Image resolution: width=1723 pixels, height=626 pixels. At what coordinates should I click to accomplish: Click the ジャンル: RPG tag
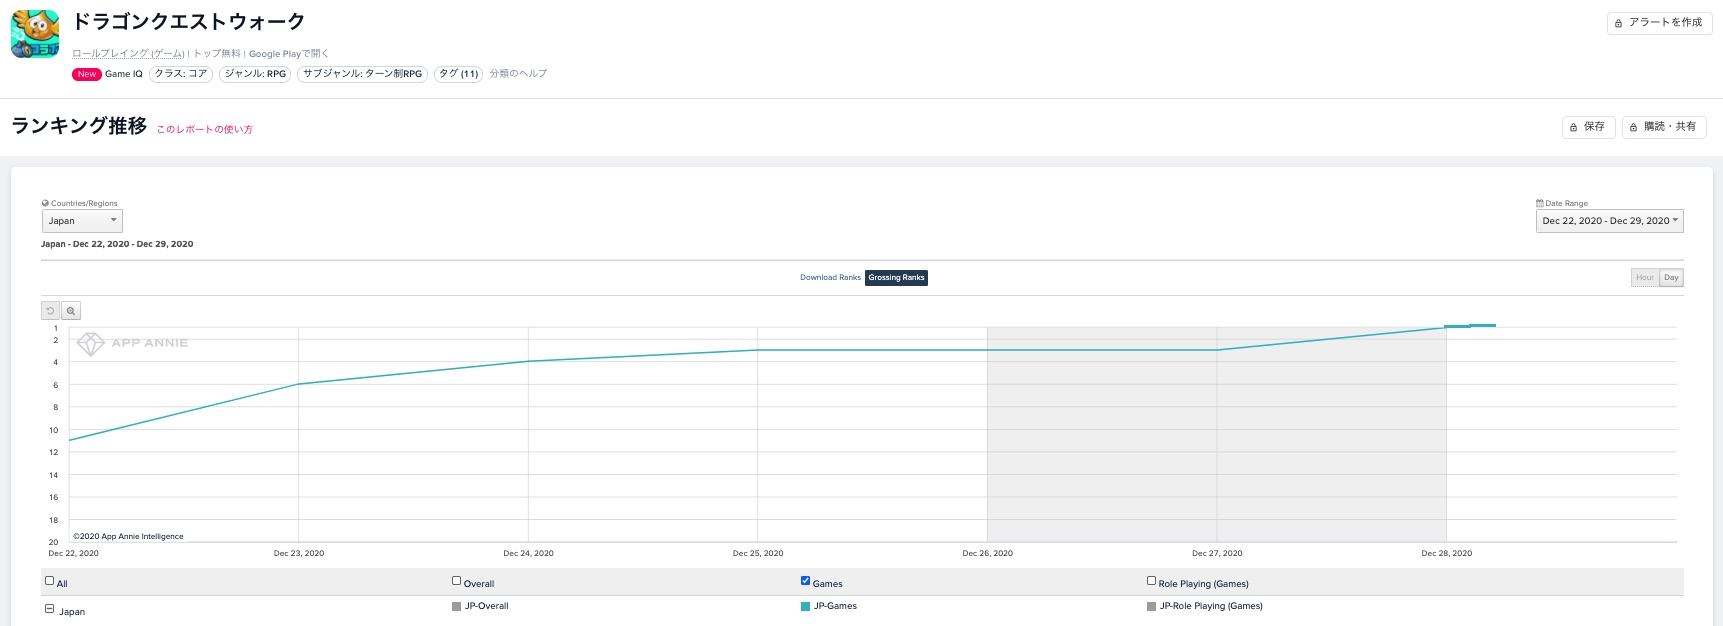point(255,74)
